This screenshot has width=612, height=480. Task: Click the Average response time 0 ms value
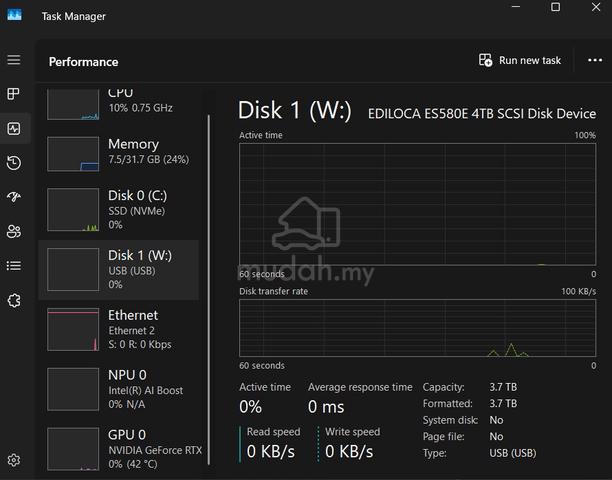[326, 407]
